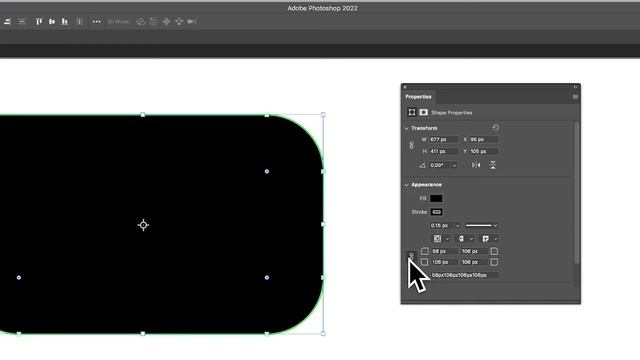Click the bottom-right corner radius value field
This screenshot has height=360, width=640.
pos(474,262)
